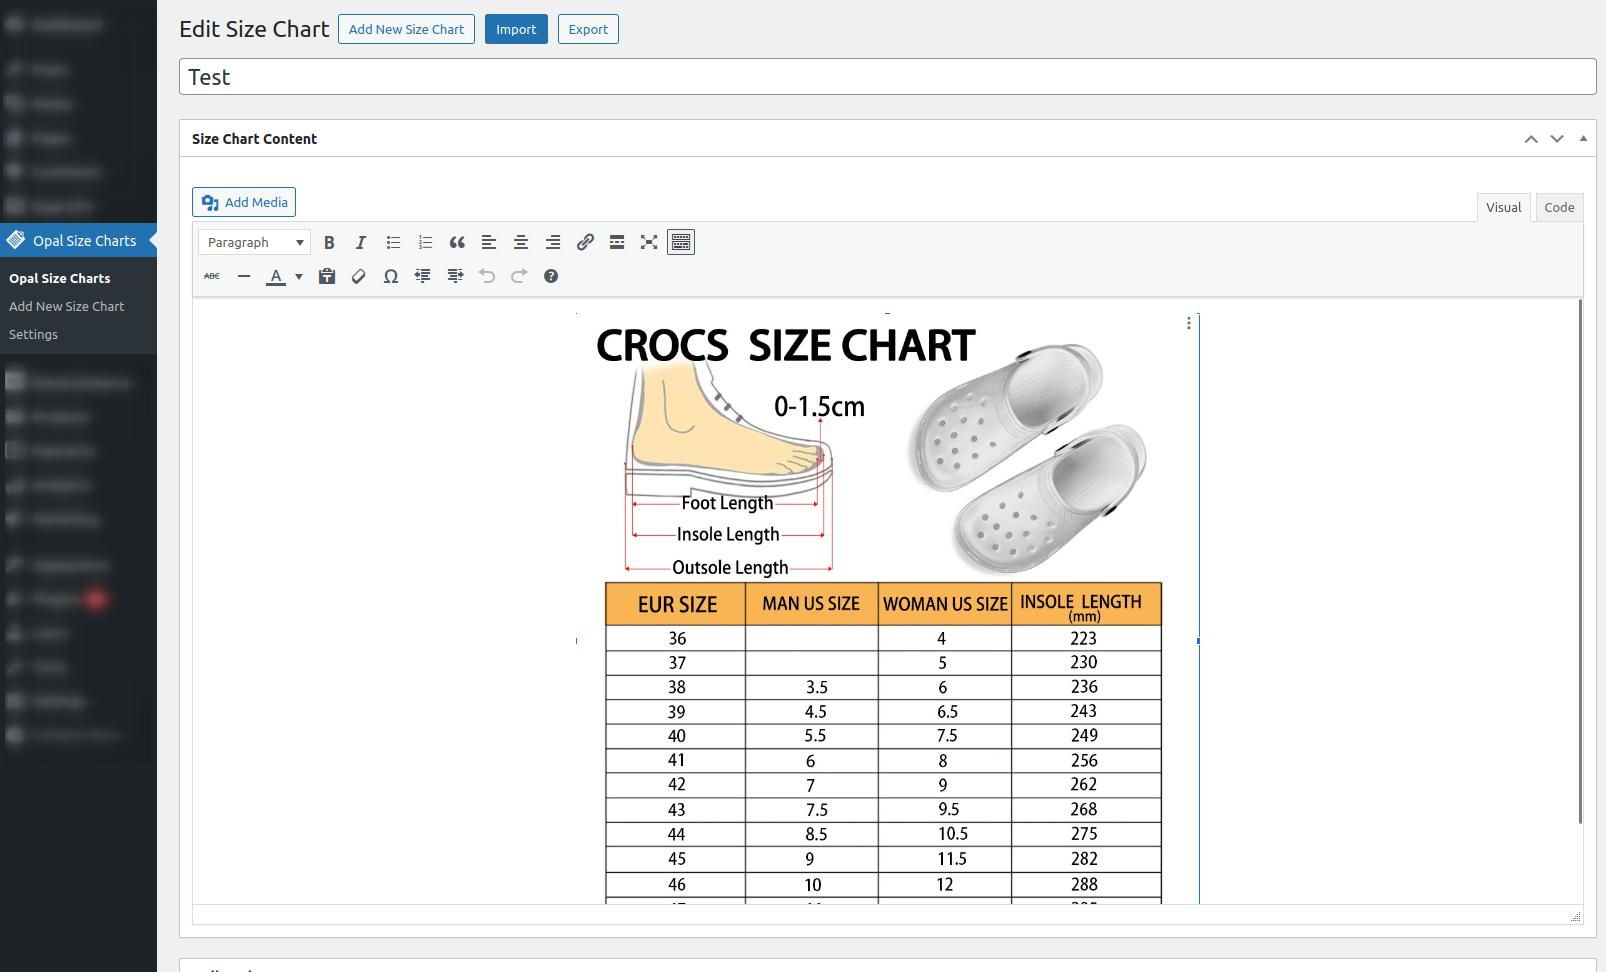Decrease paragraph indent

click(x=423, y=276)
